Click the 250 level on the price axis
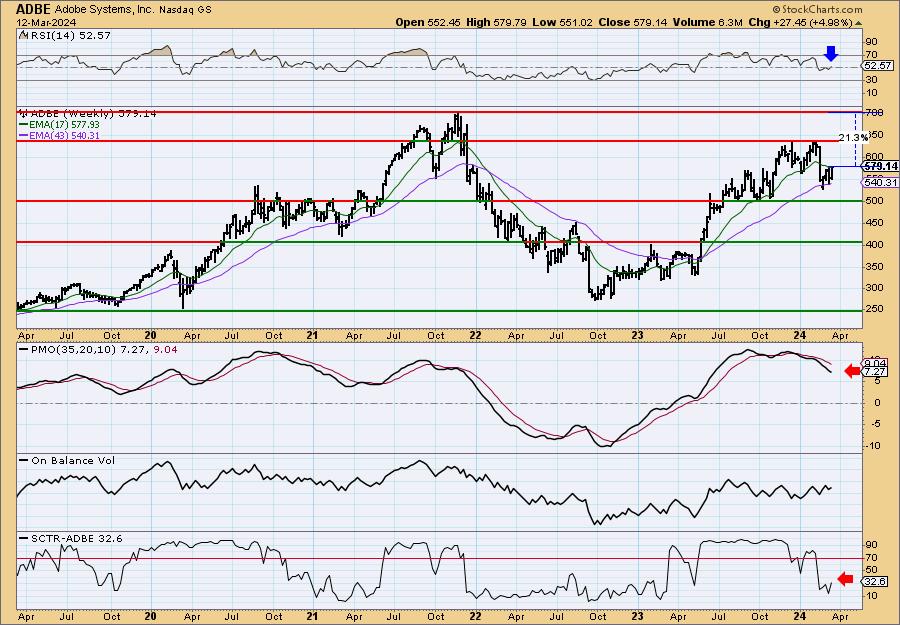Image resolution: width=900 pixels, height=625 pixels. (874, 310)
